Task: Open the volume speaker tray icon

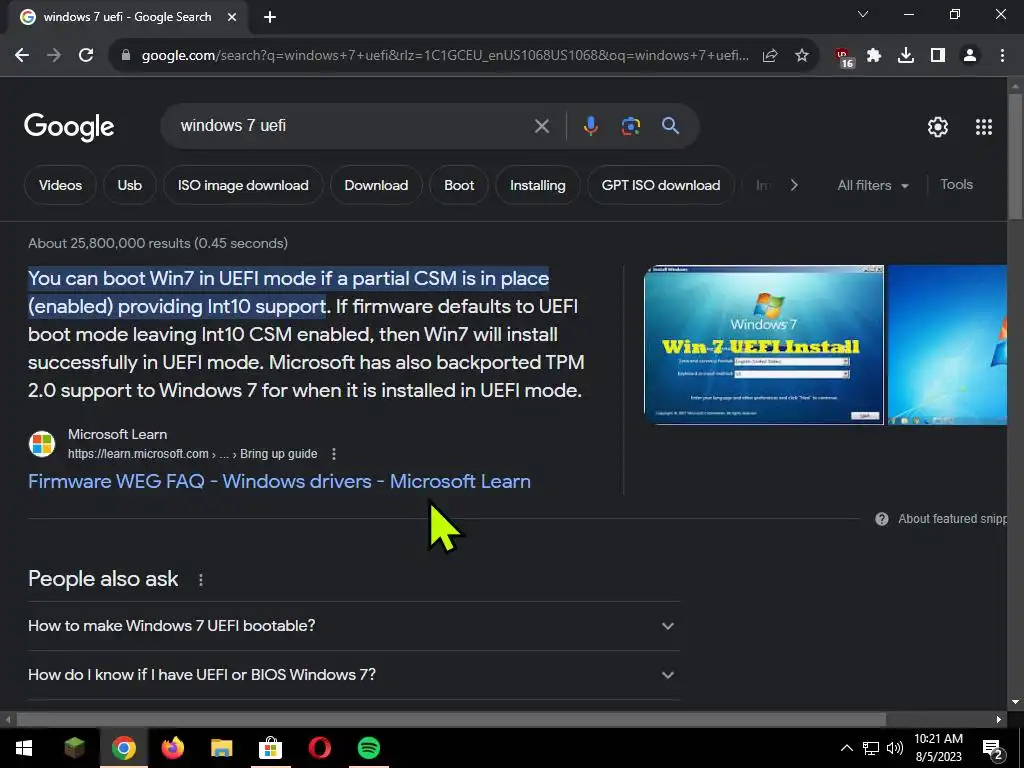Action: pyautogui.click(x=895, y=748)
